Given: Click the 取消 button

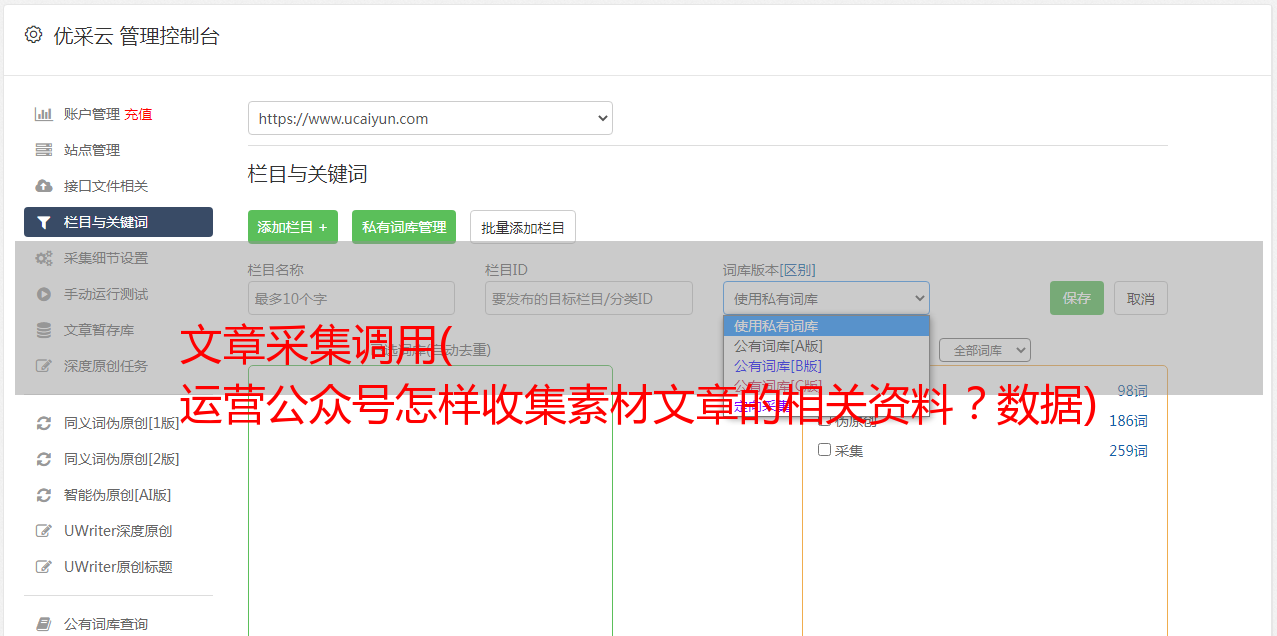Looking at the screenshot, I should click(x=1141, y=298).
